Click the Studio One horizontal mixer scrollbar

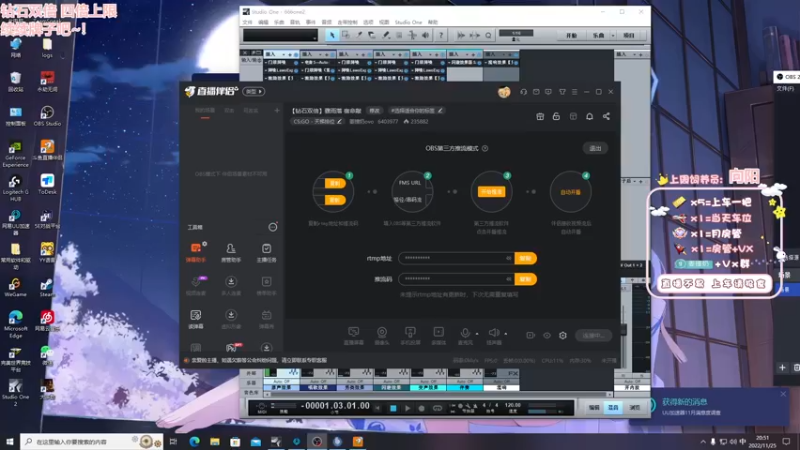click(x=439, y=394)
